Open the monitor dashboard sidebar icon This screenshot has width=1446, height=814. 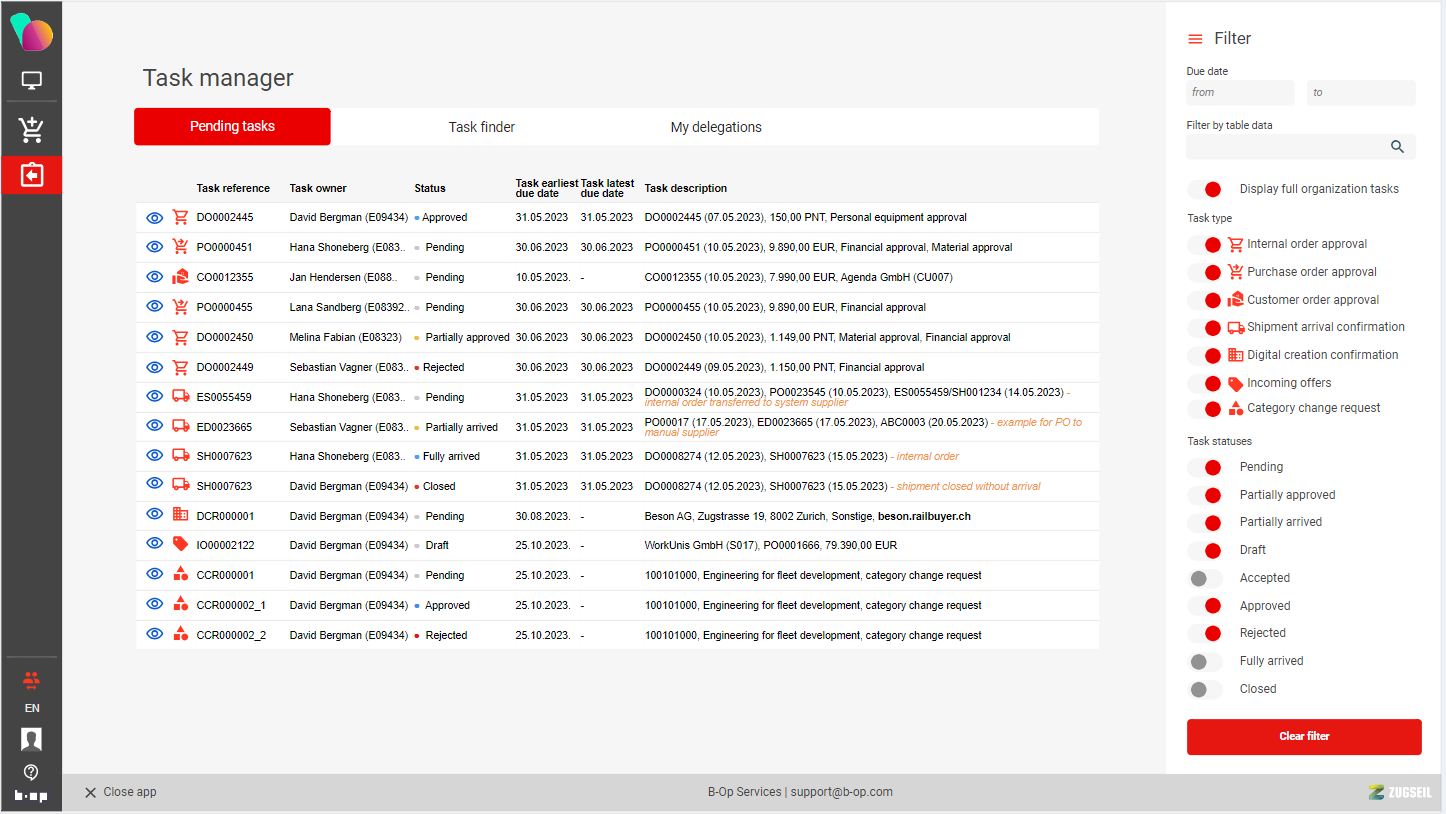tap(32, 81)
